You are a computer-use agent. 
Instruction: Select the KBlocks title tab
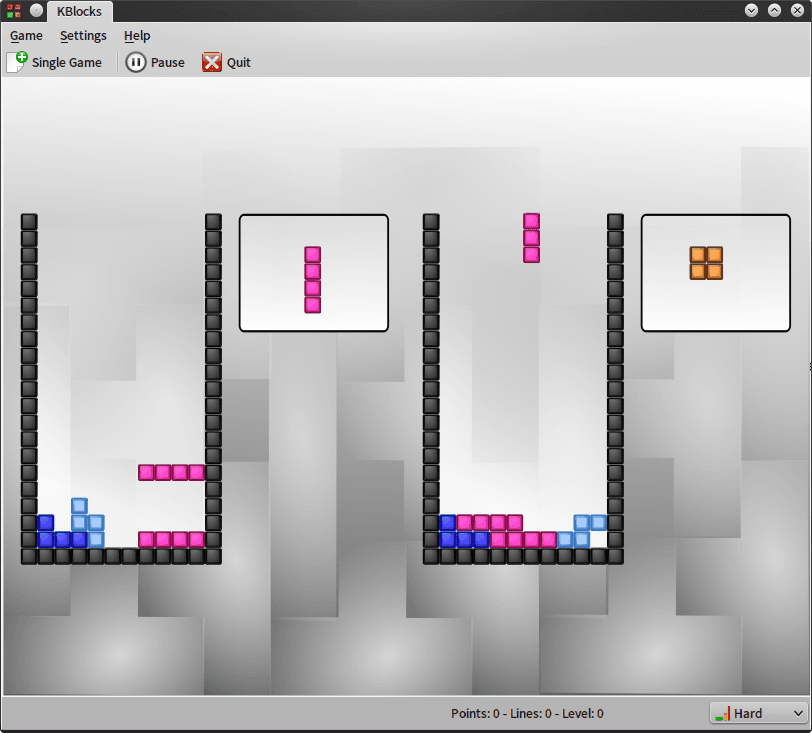coord(80,11)
